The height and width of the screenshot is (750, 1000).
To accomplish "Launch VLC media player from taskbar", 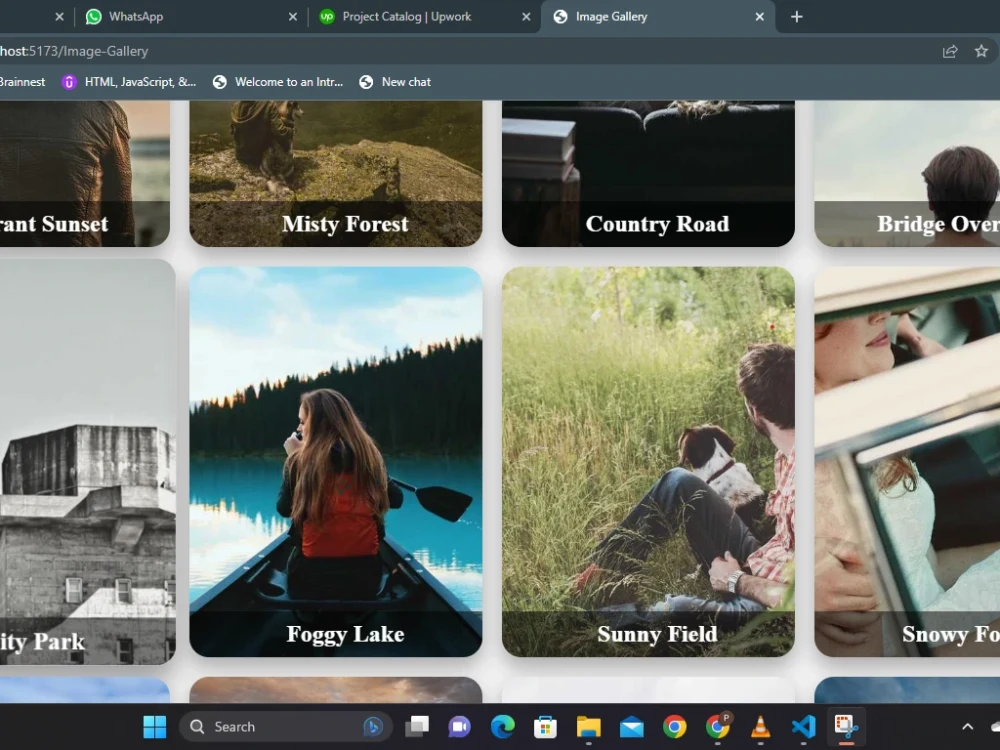I will coord(760,726).
